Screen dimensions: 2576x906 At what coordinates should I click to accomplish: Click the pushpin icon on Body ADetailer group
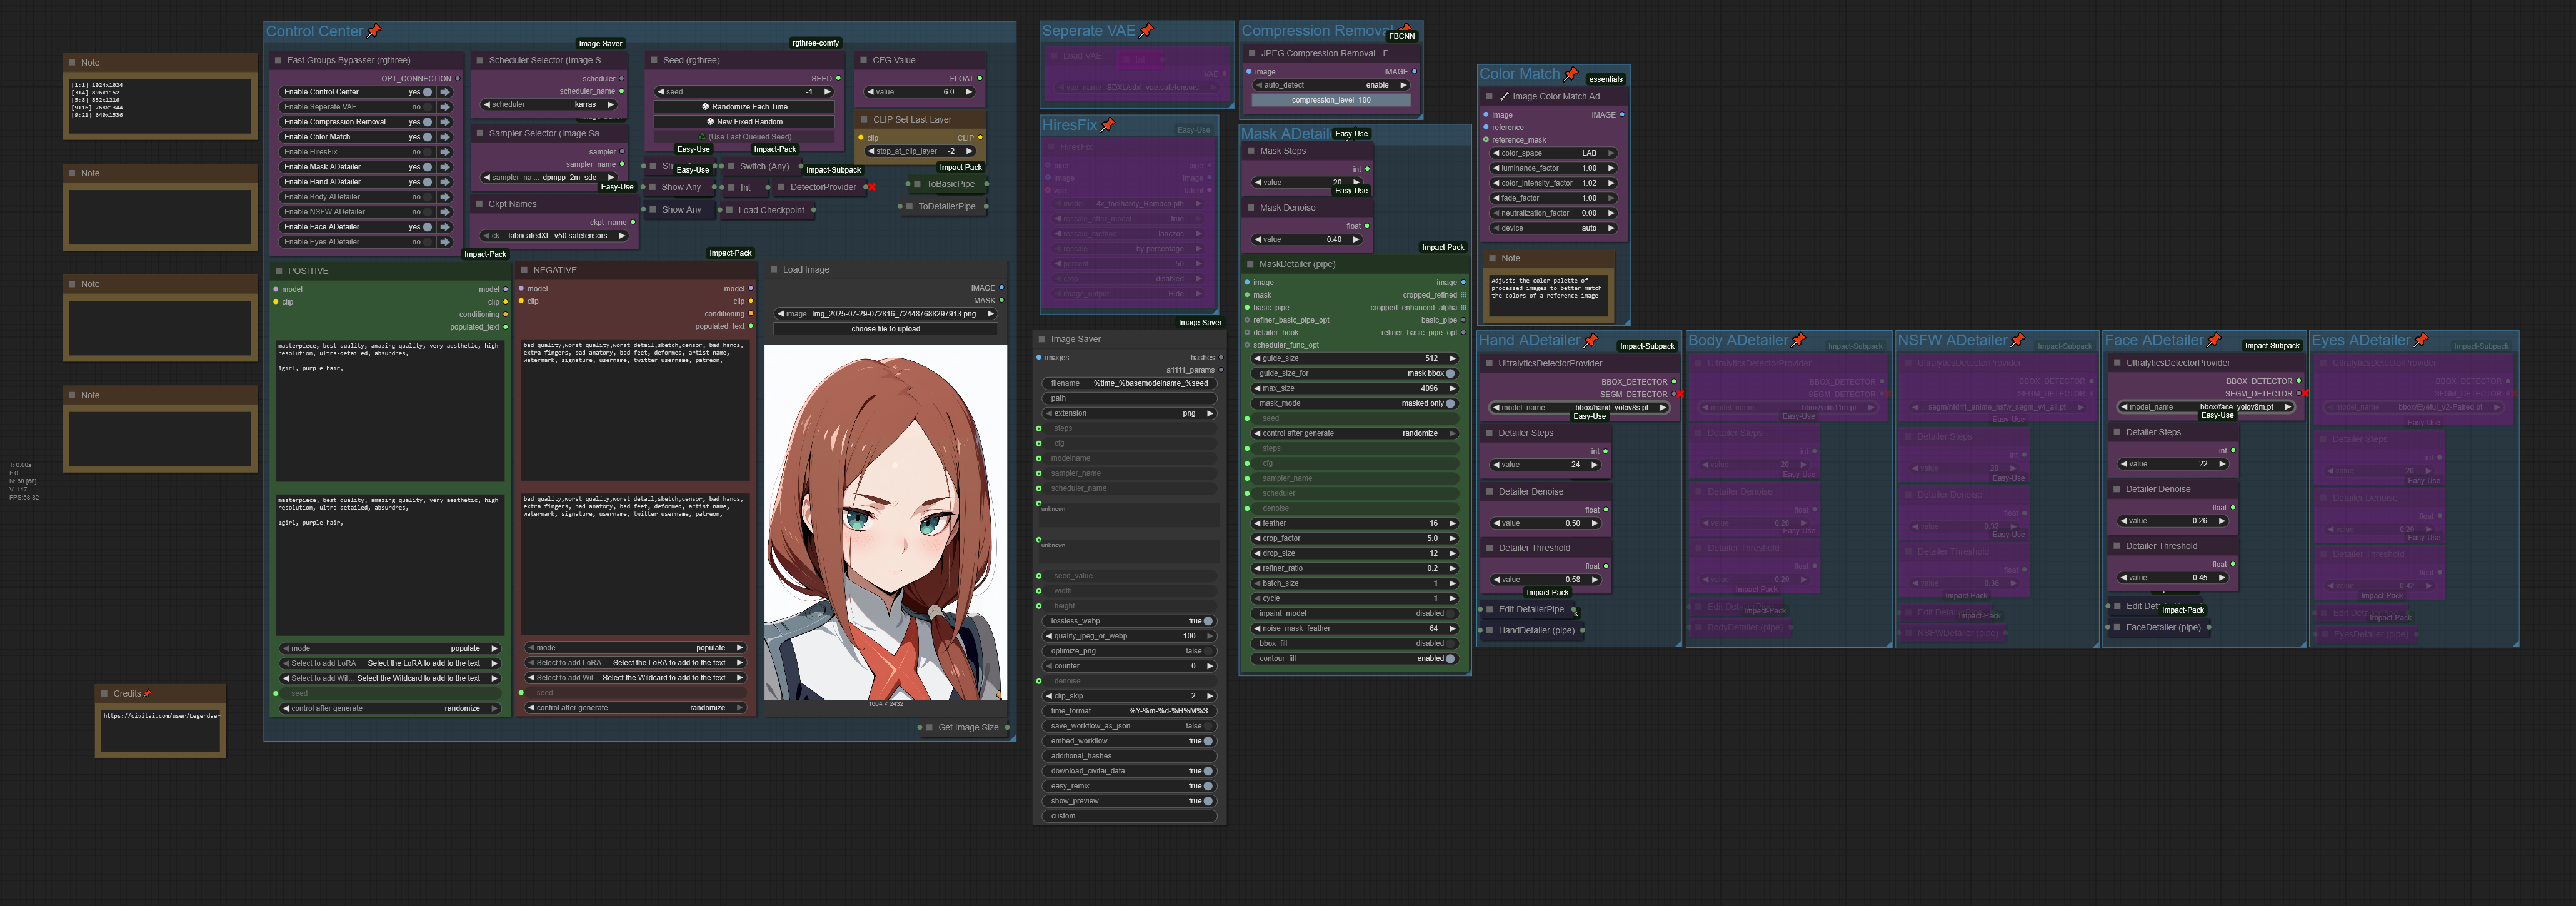[1798, 340]
